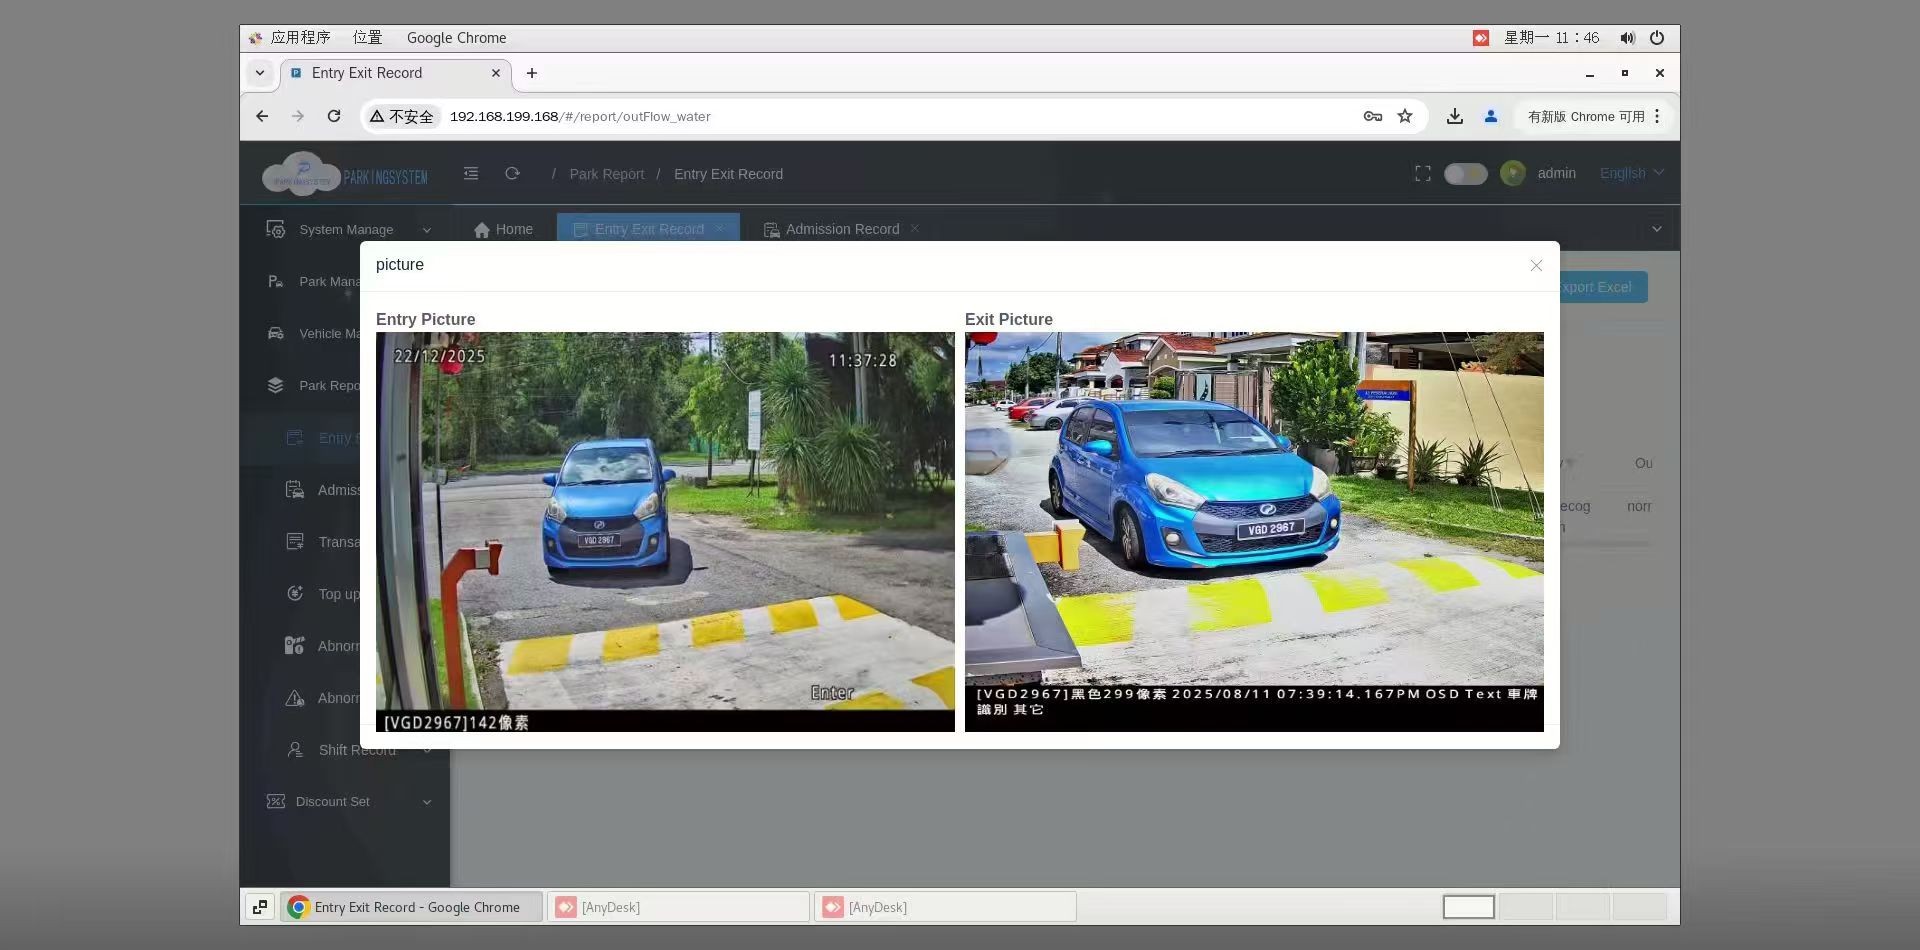
Task: Click the Park Report layers icon
Action: pos(275,386)
